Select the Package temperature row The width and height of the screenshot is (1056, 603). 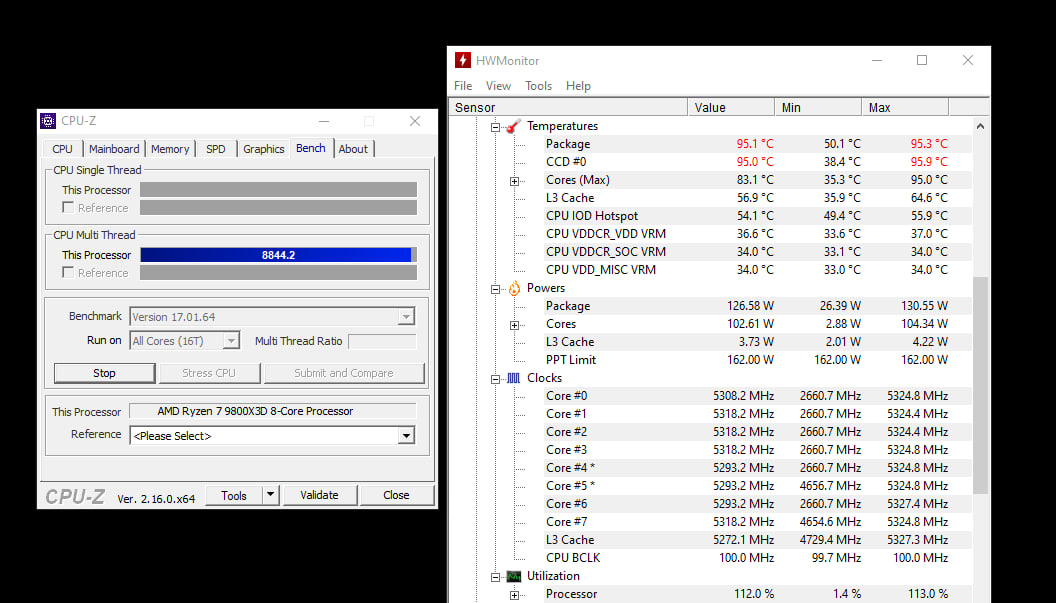[757, 144]
